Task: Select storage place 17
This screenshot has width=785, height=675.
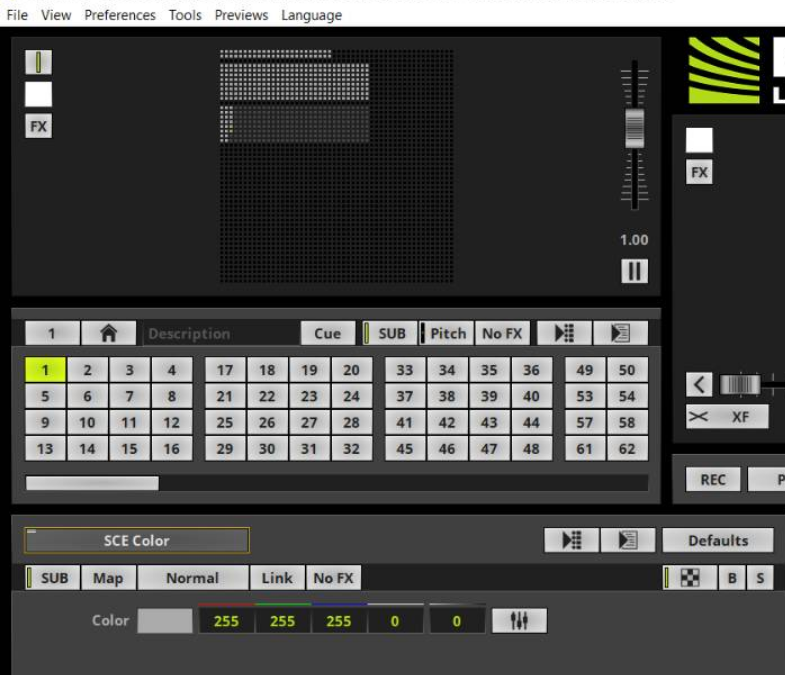Action: [225, 370]
